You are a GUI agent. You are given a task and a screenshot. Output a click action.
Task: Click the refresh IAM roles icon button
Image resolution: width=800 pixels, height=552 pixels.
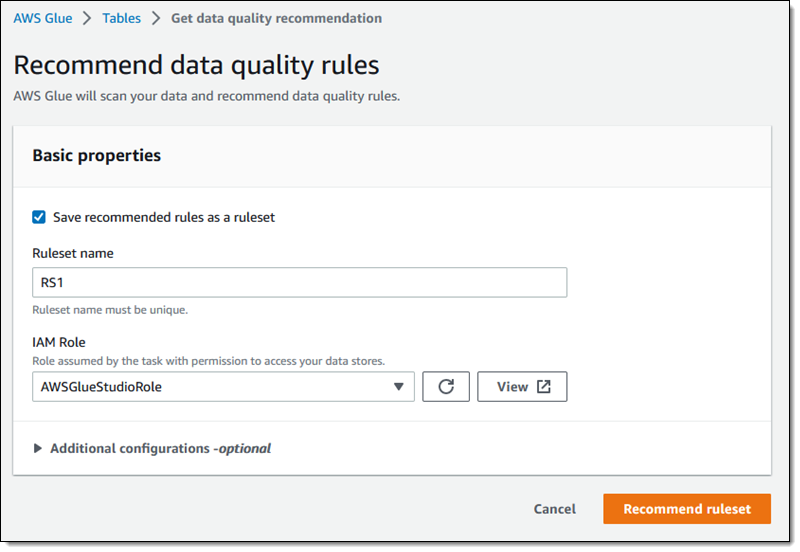point(446,387)
